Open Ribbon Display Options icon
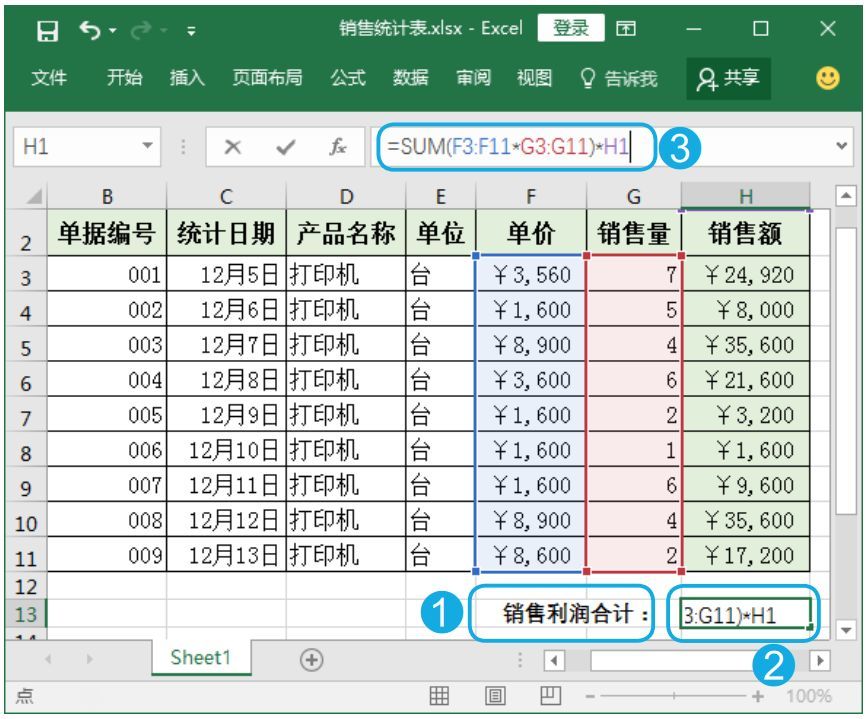867x719 pixels. point(626,28)
